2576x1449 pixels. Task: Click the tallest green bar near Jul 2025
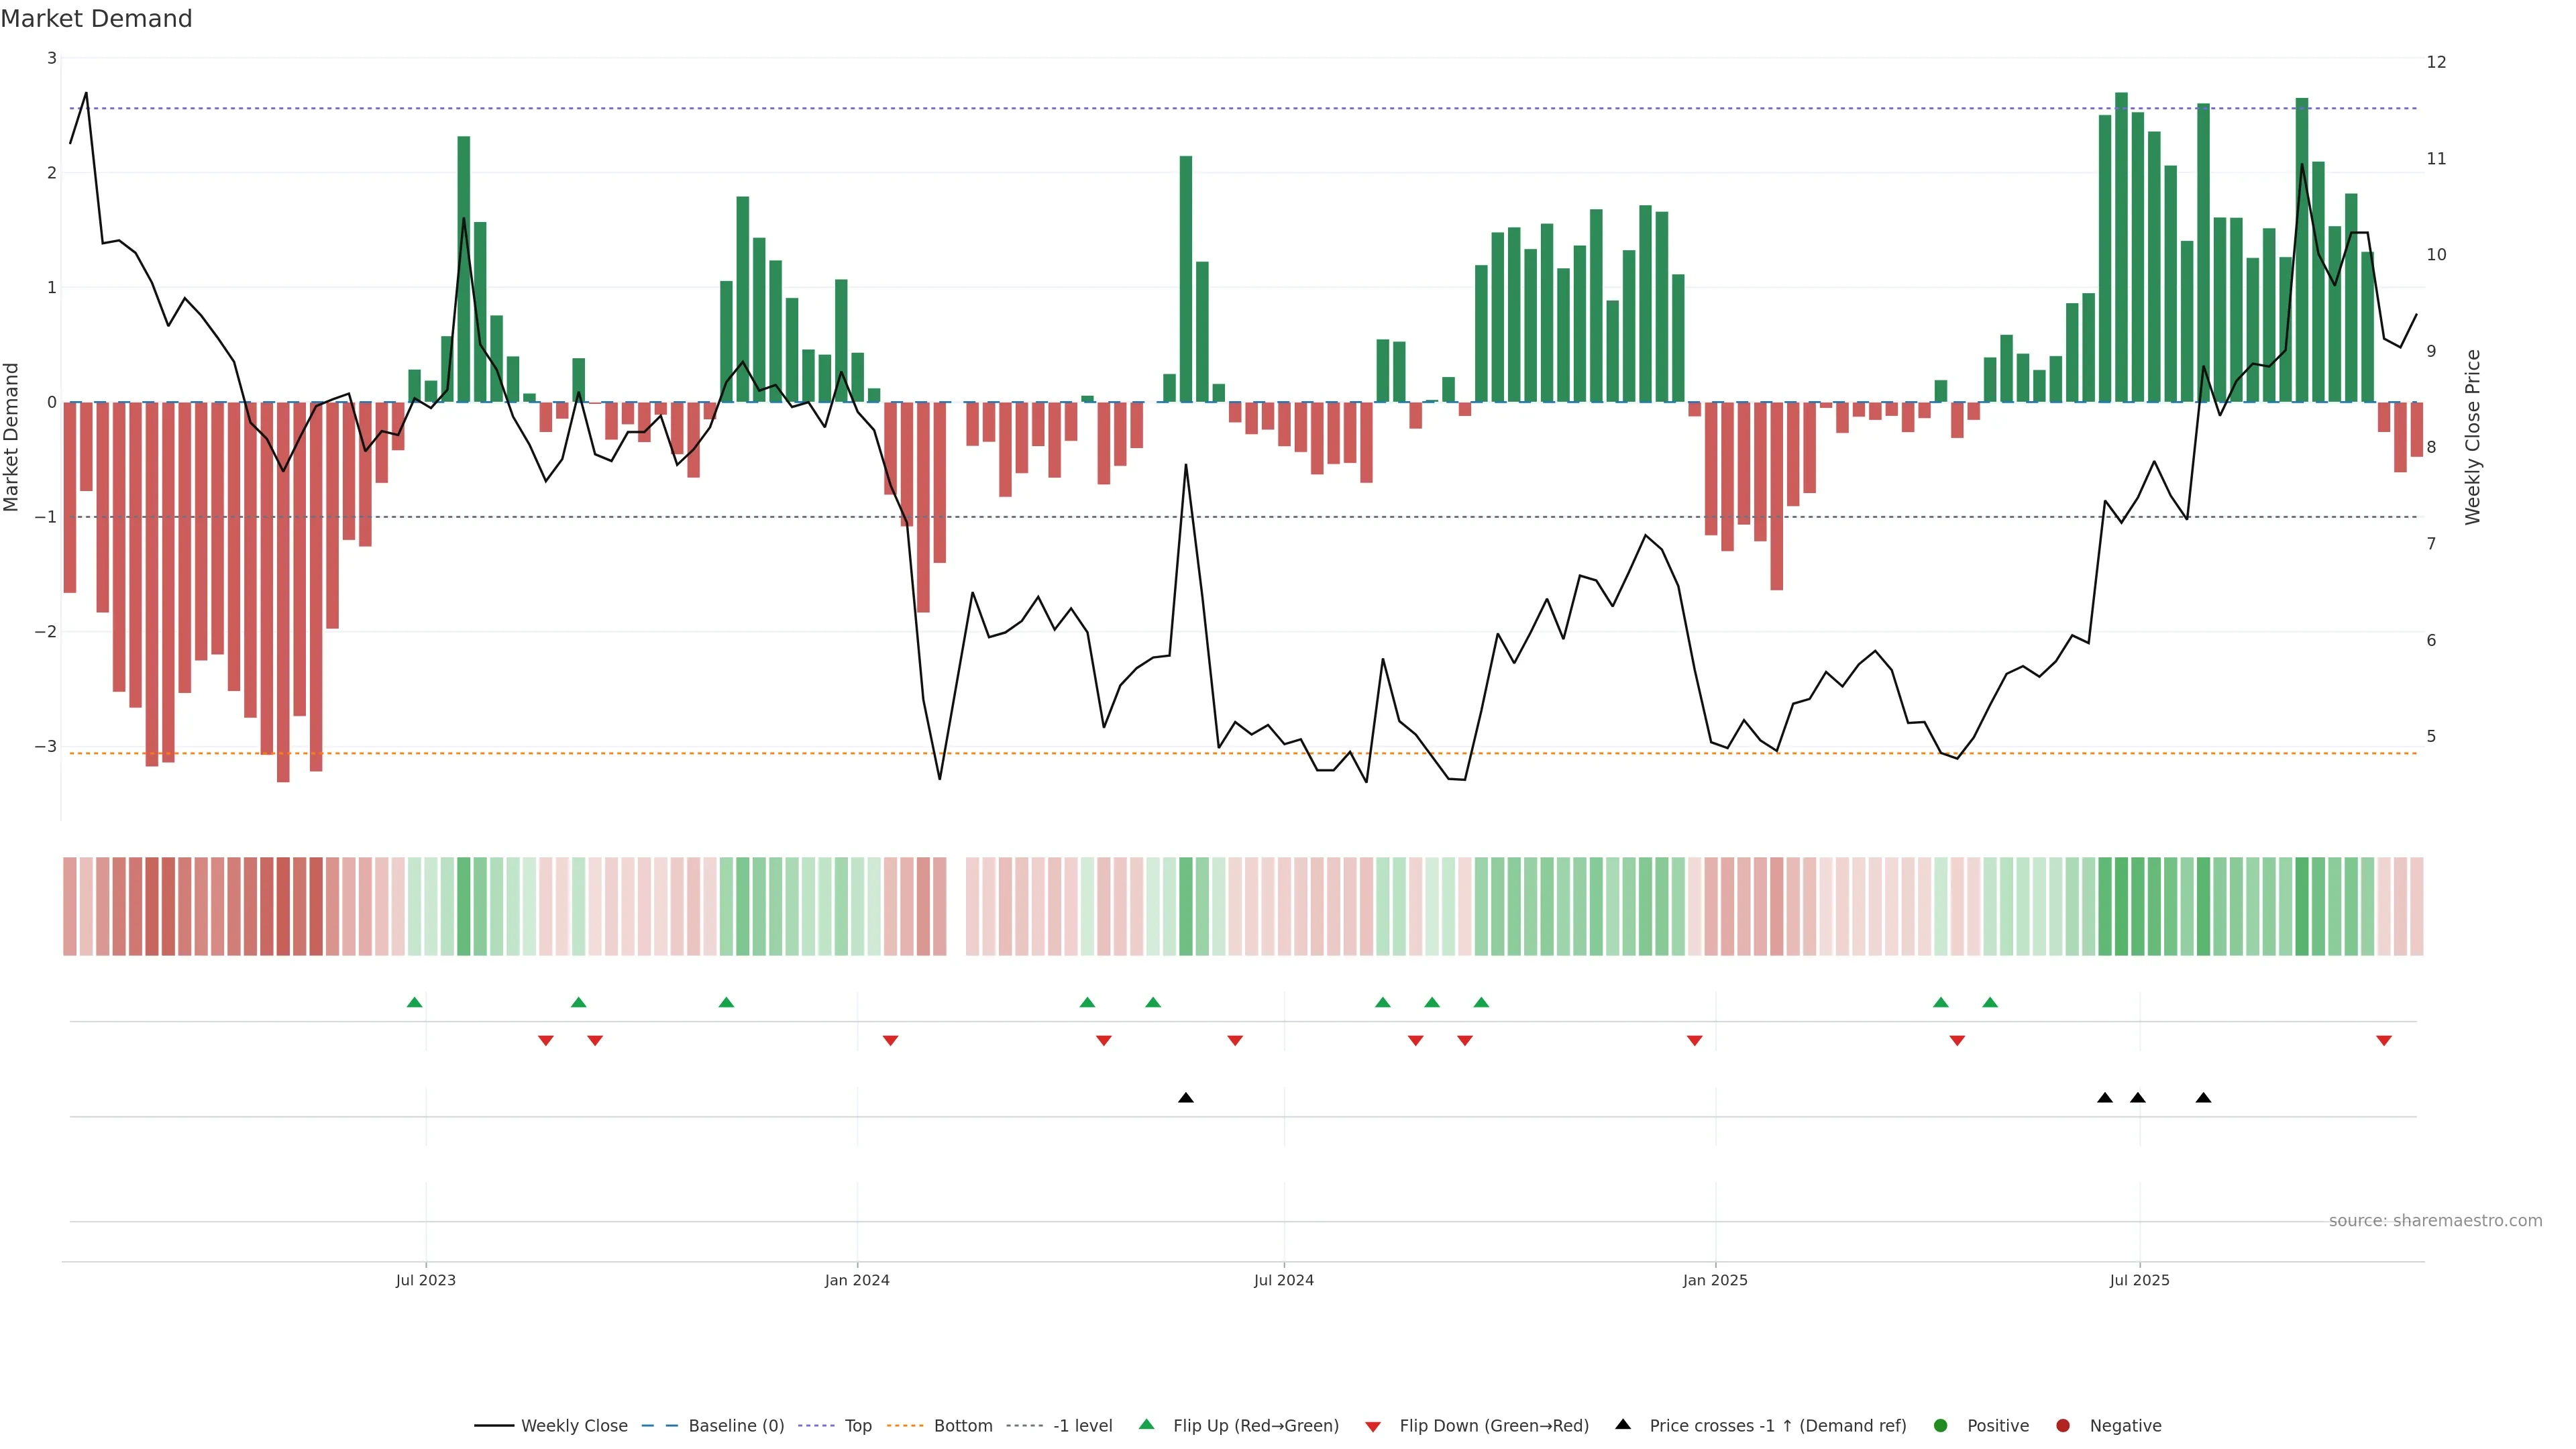click(x=2121, y=250)
